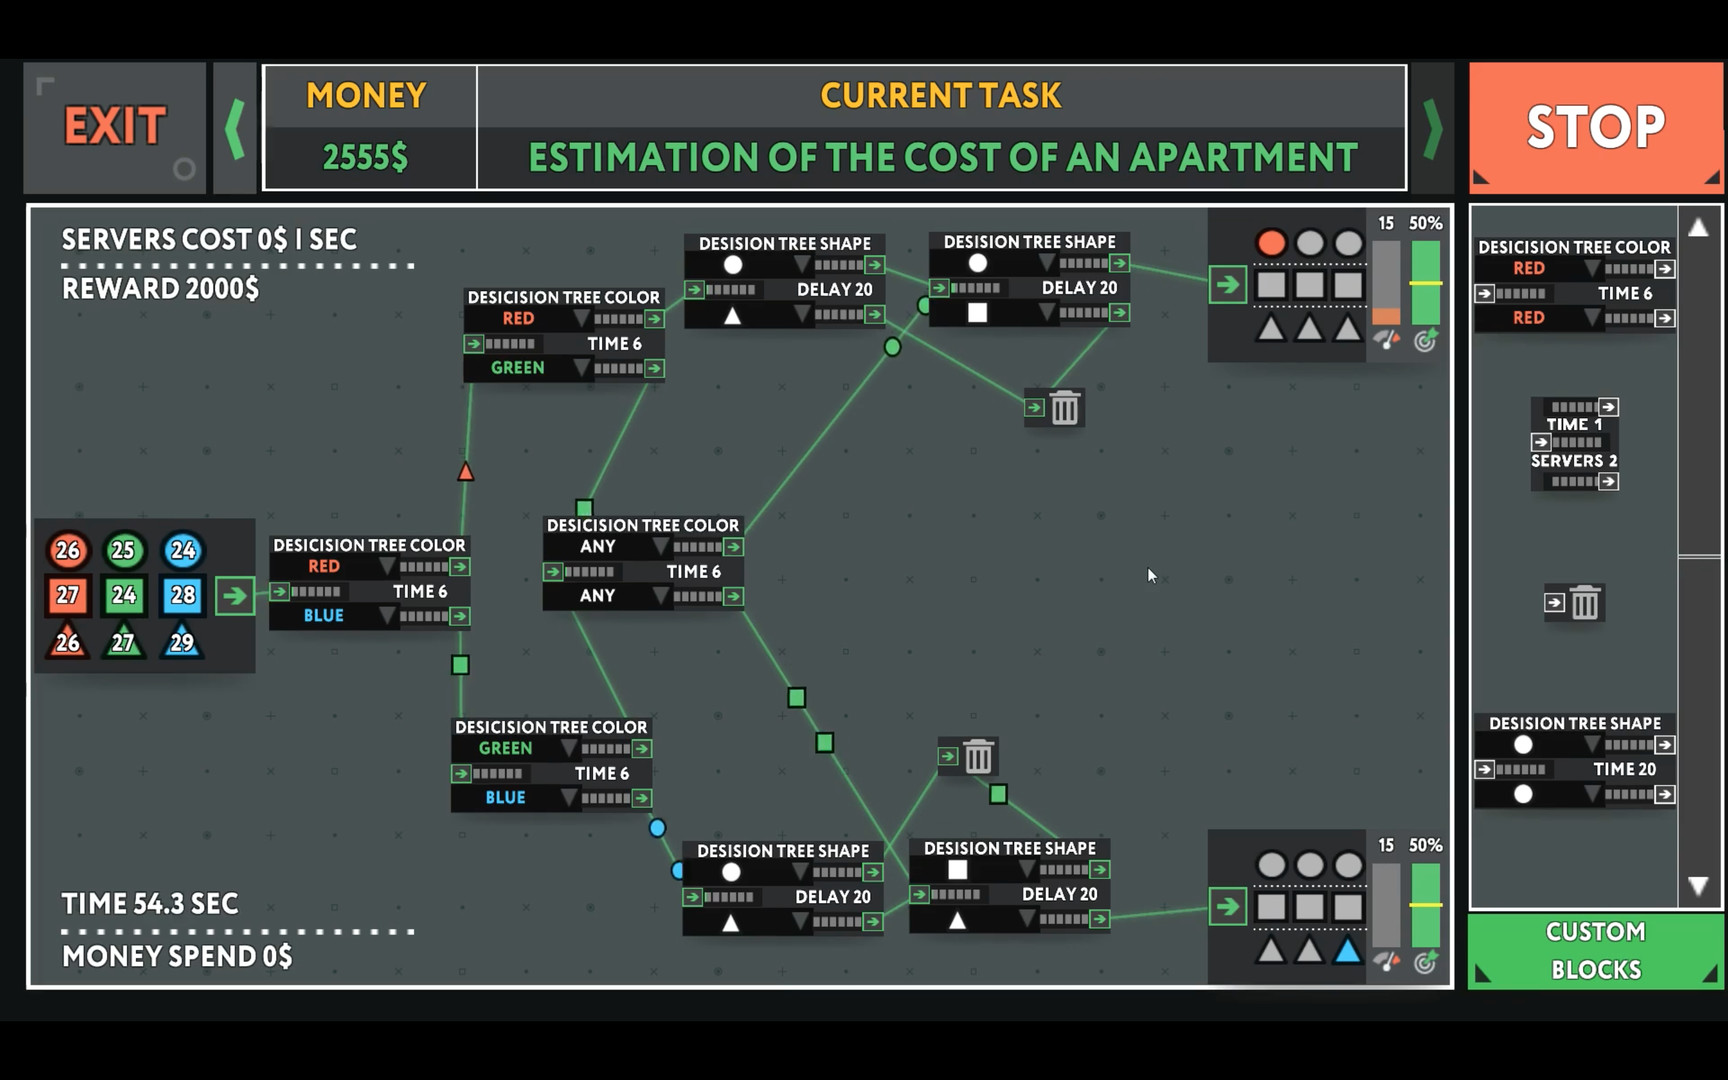The image size is (1728, 1080).
Task: Click the target accuracy icon on the bottom output block
Action: 1424,962
